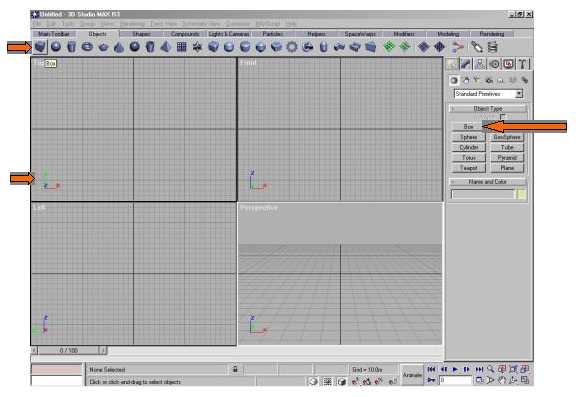
Task: Open the Hierarchy command panel tab
Action: 480,64
